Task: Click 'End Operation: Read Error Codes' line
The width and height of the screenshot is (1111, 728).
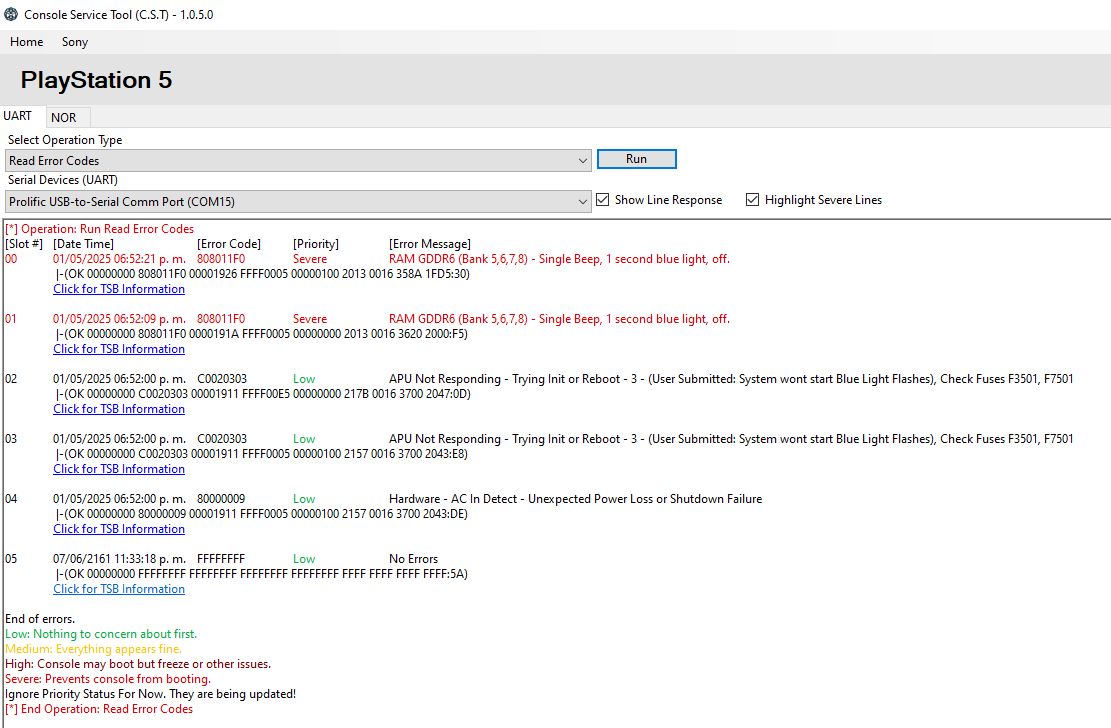Action: tap(99, 709)
